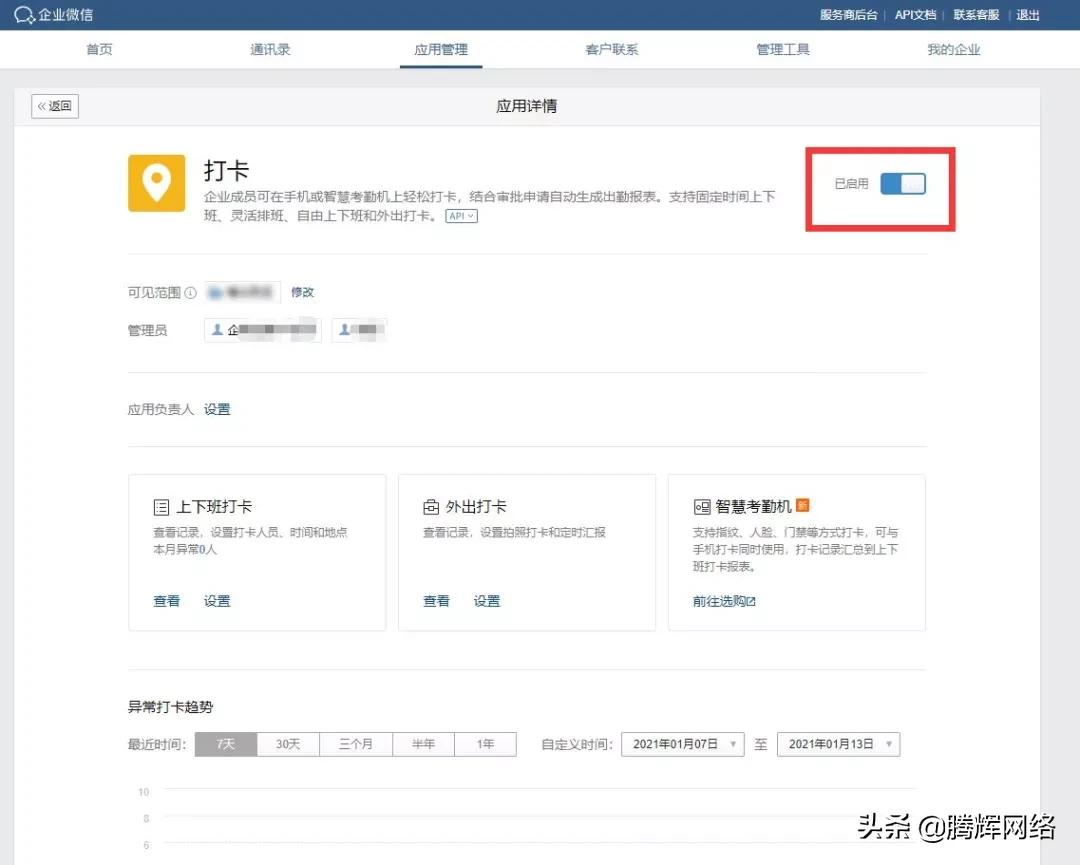The height and width of the screenshot is (865, 1080).
Task: Select the 1年 time range
Action: pyautogui.click(x=486, y=744)
